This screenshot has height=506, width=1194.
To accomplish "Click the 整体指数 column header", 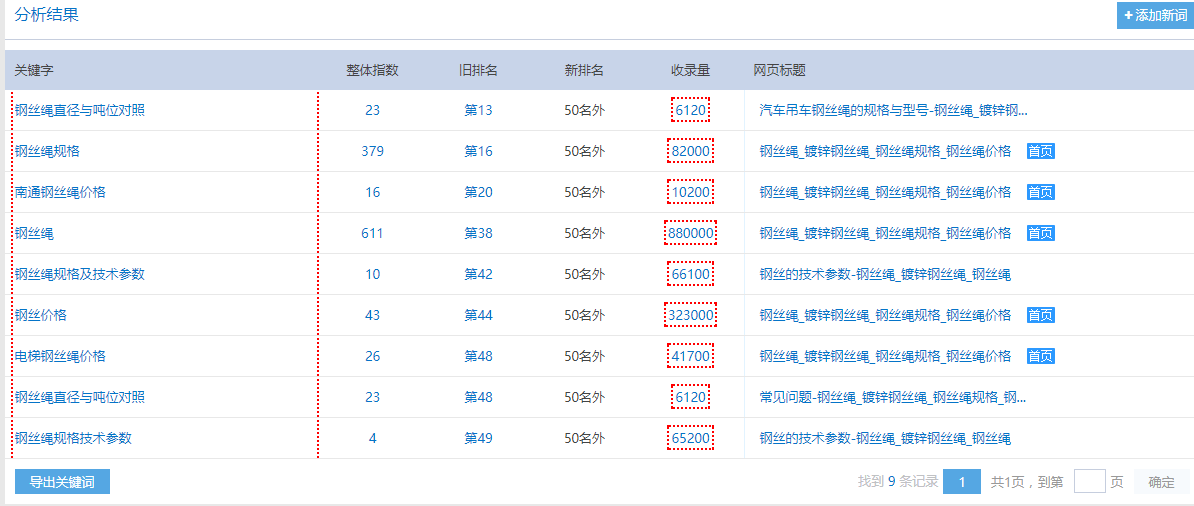I will (x=372, y=70).
